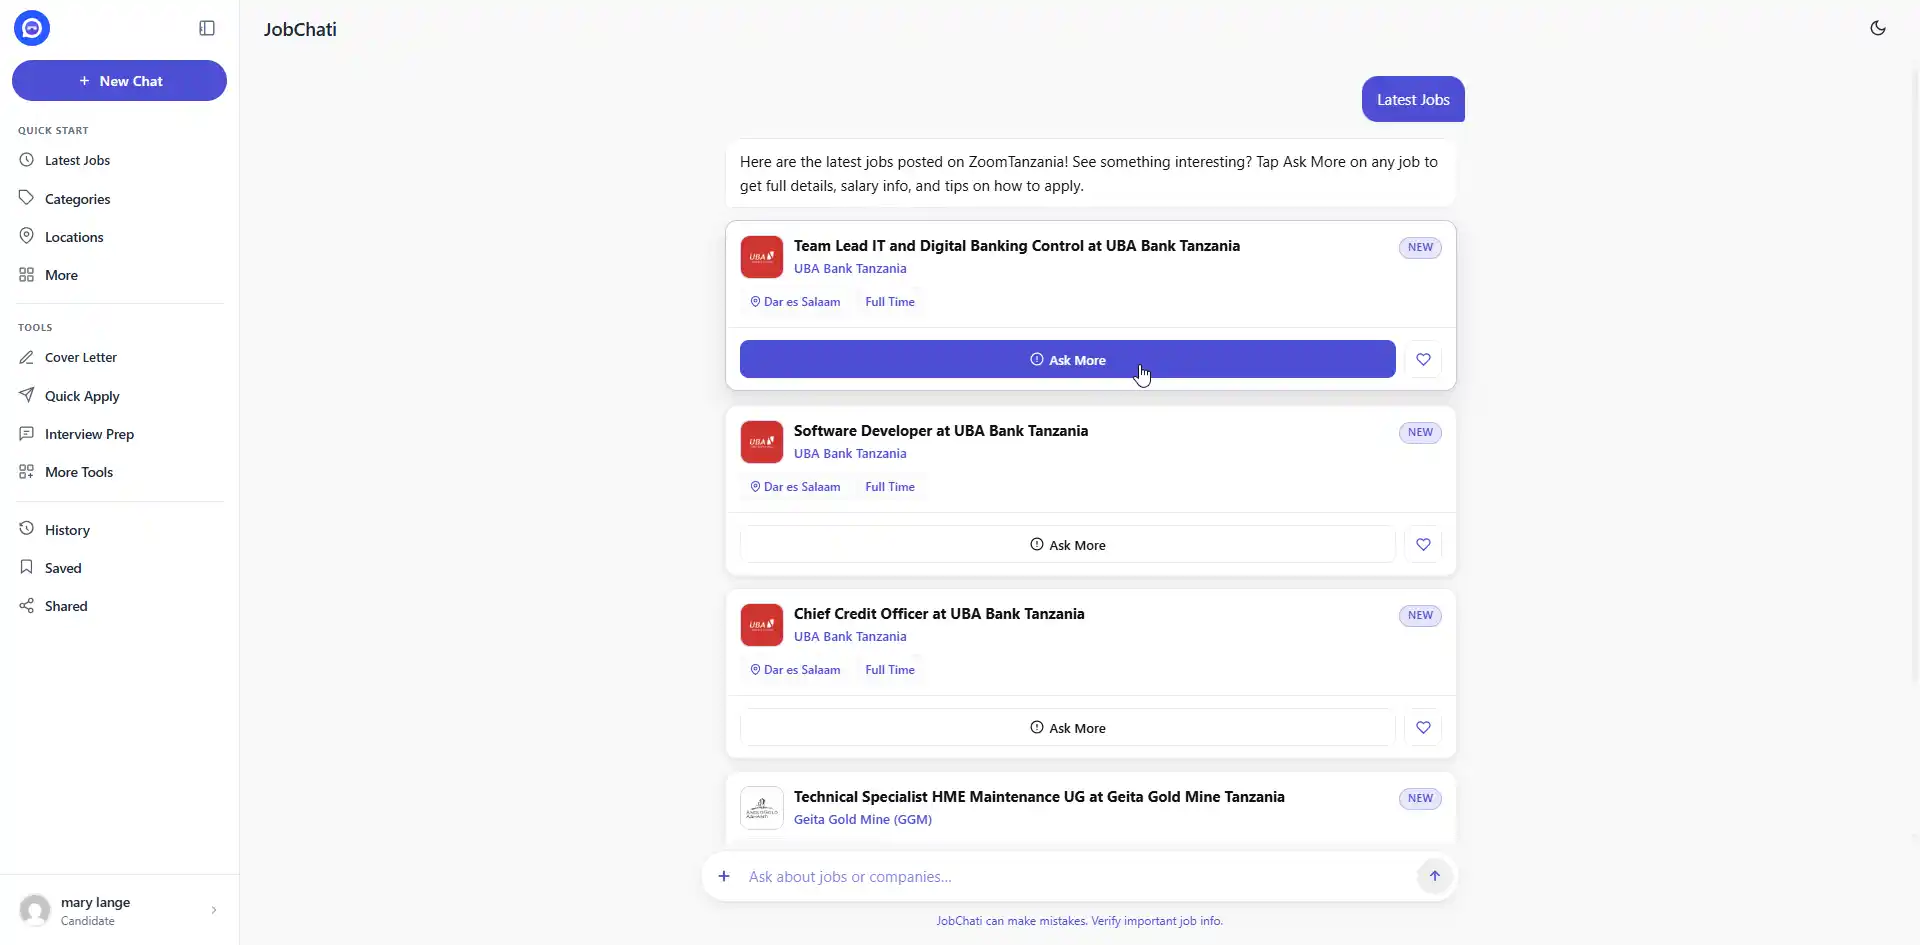Favorite the Chief Credit Officer job
Viewport: 1920px width, 945px height.
(x=1423, y=728)
